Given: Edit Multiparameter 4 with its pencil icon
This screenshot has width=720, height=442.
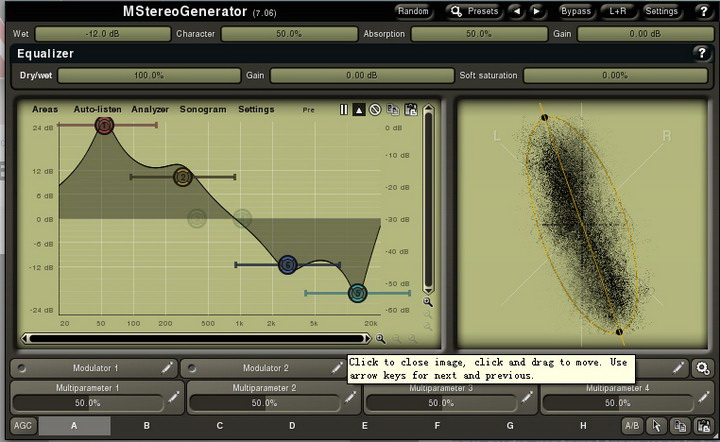Looking at the screenshot, I should click(703, 397).
